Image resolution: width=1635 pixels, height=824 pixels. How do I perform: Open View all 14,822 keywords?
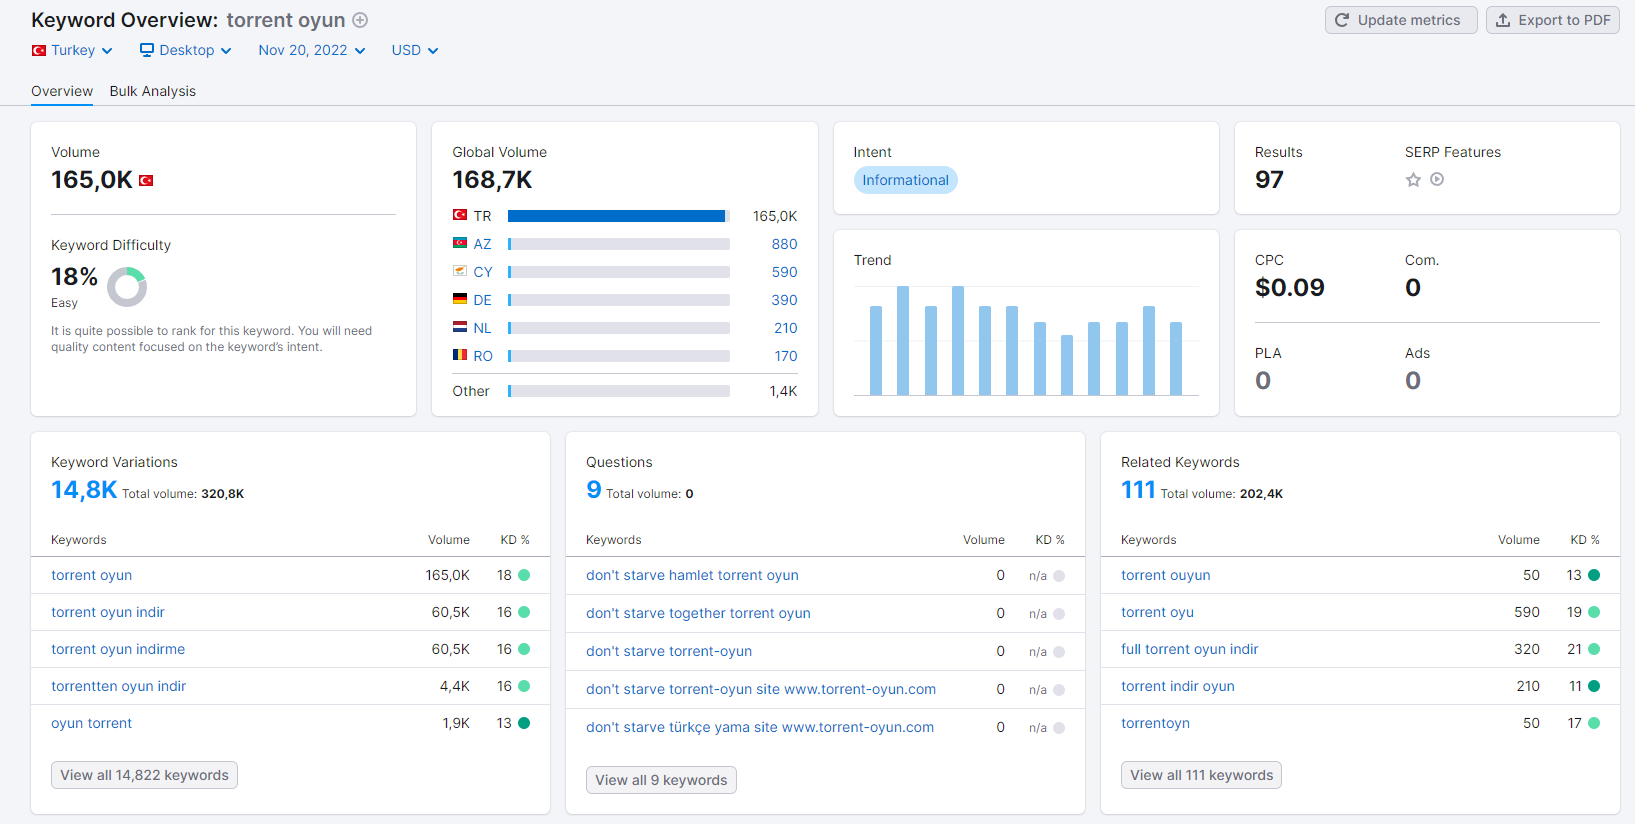click(144, 775)
